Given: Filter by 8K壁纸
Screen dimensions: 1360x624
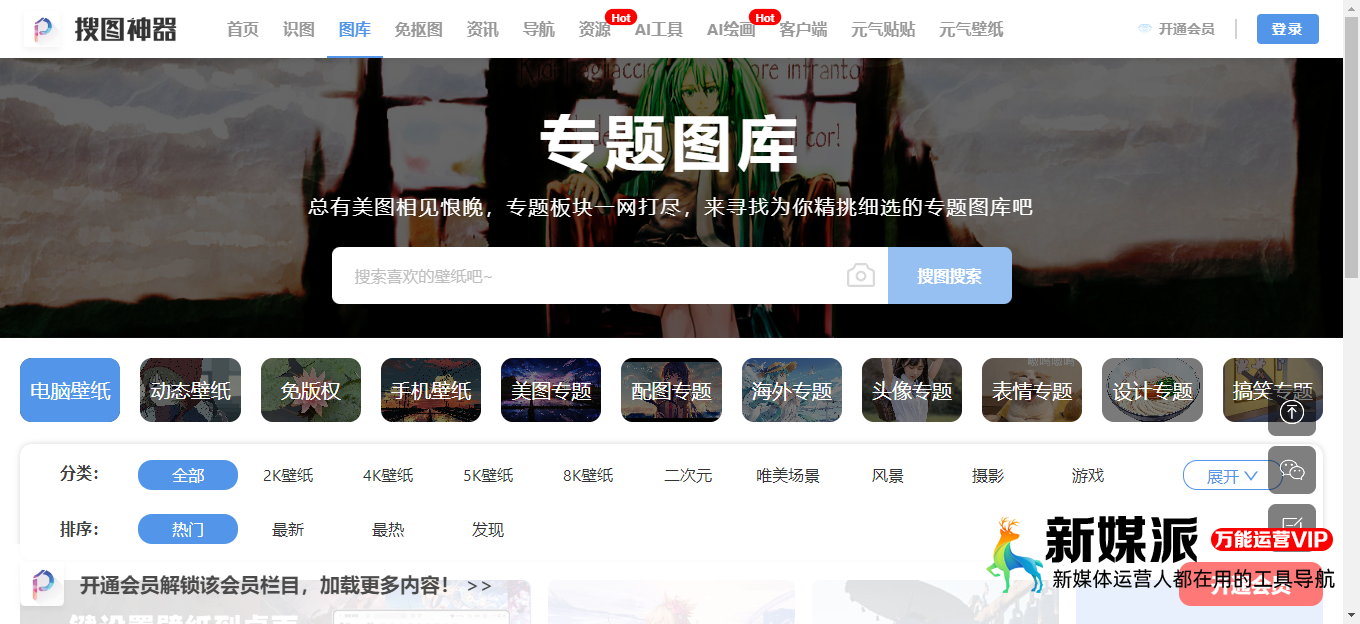Looking at the screenshot, I should 588,475.
